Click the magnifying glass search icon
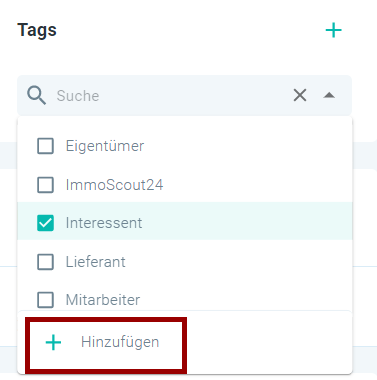The width and height of the screenshot is (377, 380). (36, 95)
